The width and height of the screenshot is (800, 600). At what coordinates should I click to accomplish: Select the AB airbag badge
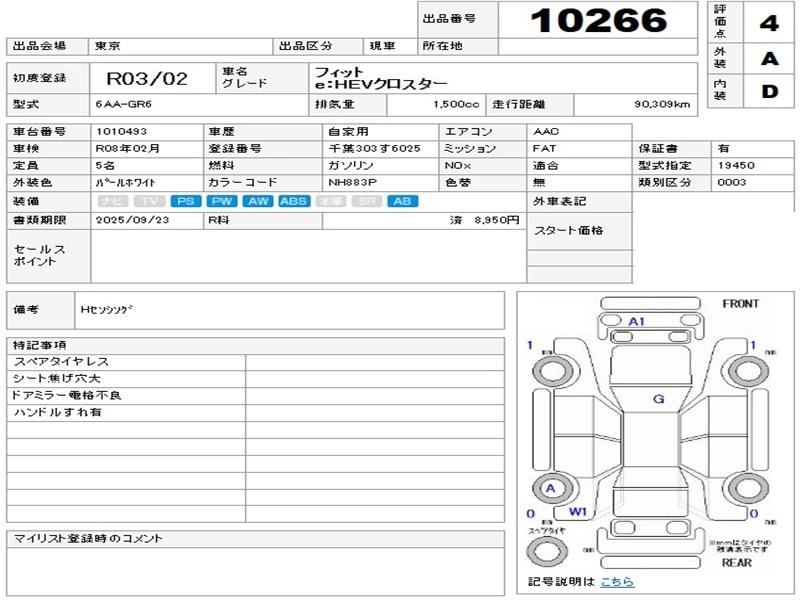tap(403, 201)
